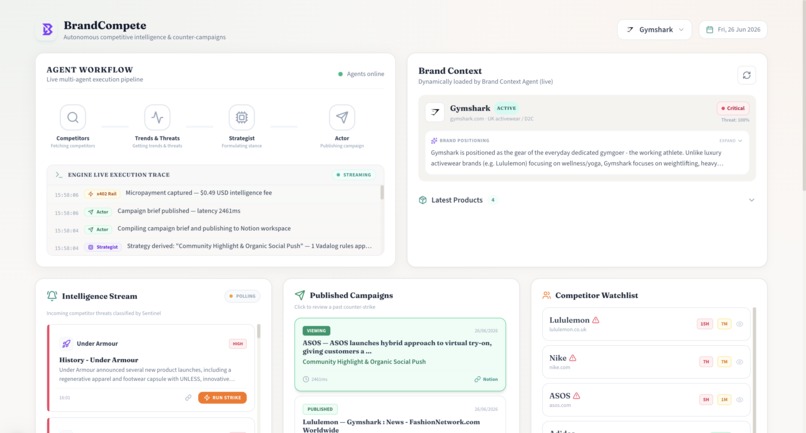Image resolution: width=806 pixels, height=433 pixels.
Task: Click the yellow 1M badge on ASOS
Action: (x=724, y=400)
